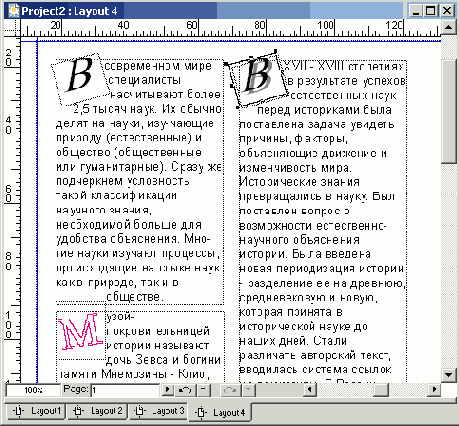
Task: Click the undo arrow button
Action: pos(185,389)
